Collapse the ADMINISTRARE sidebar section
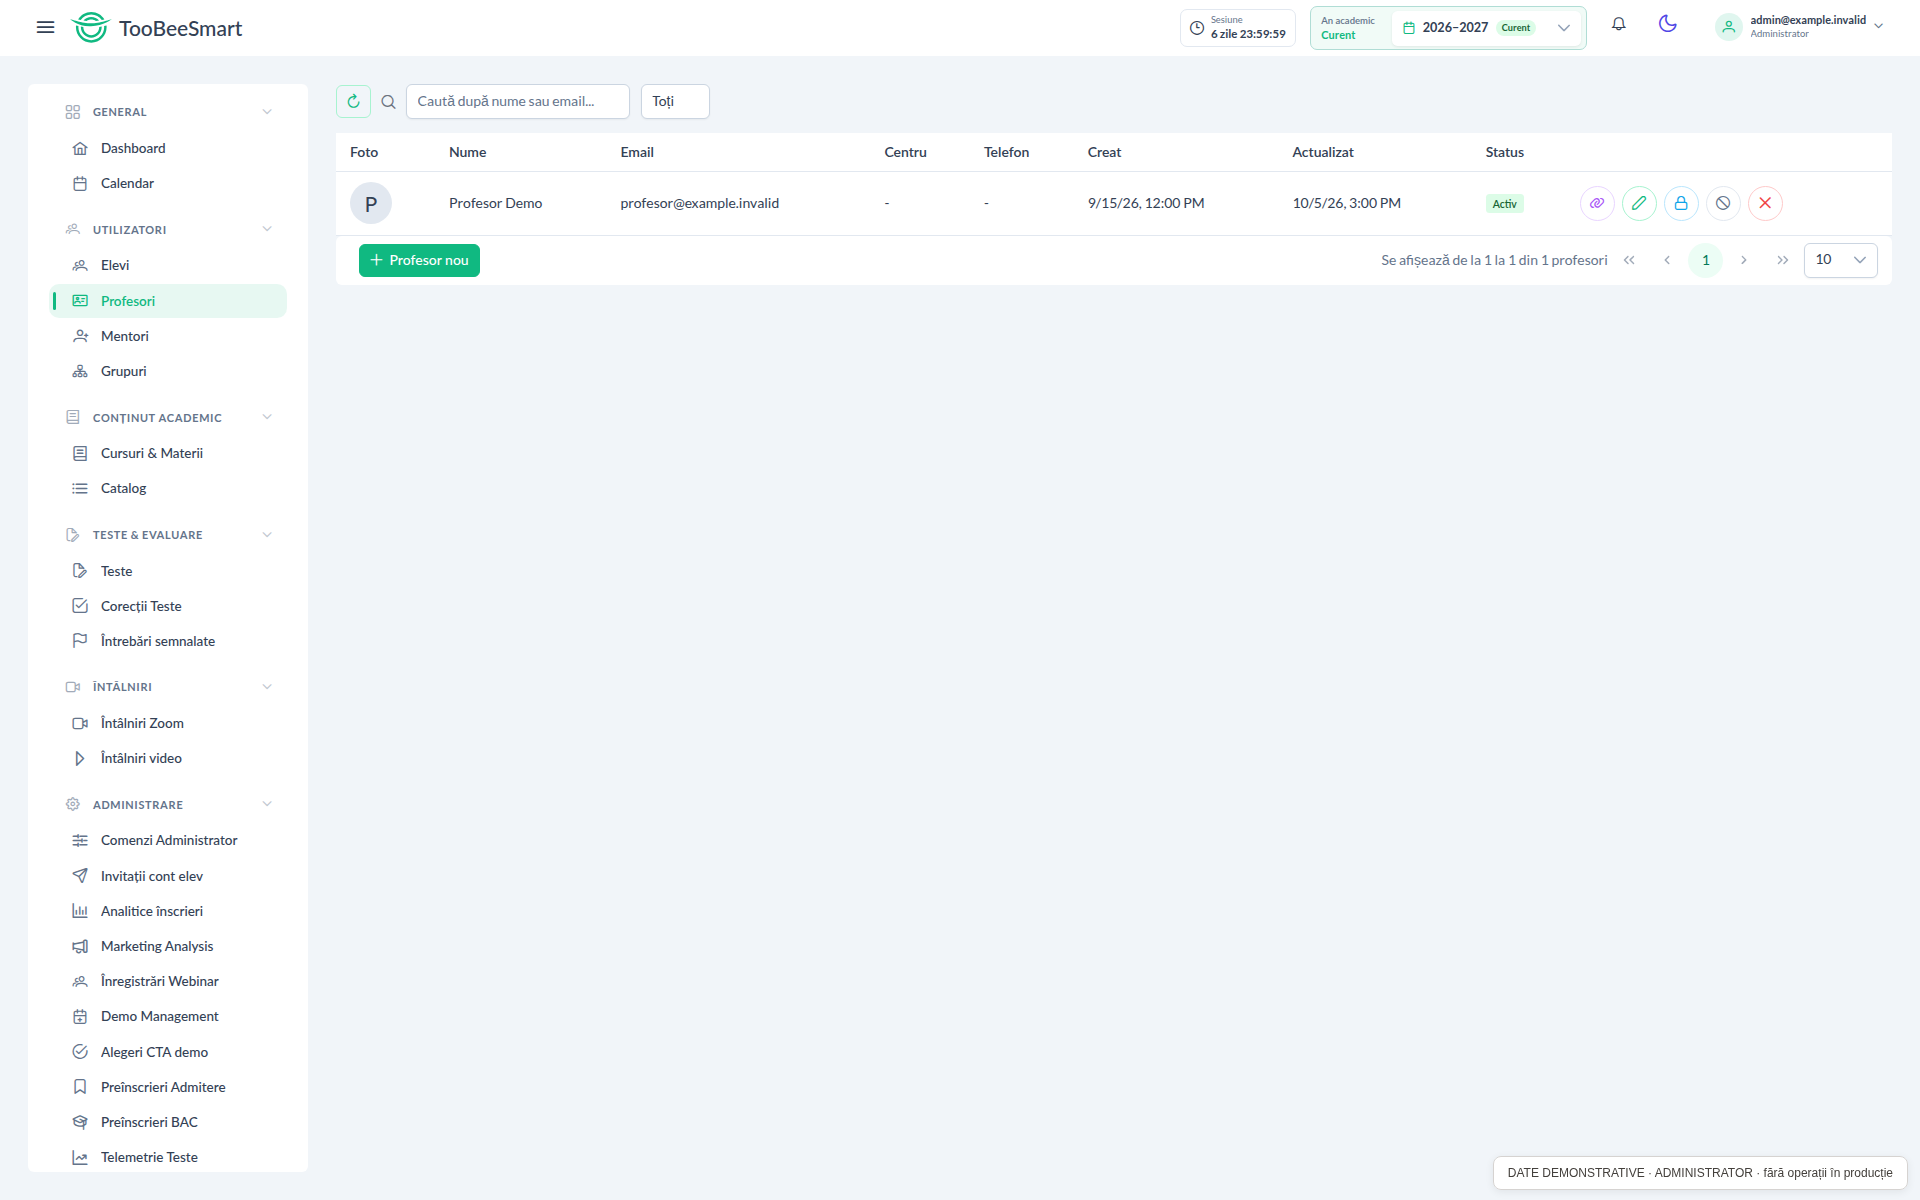This screenshot has height=1200, width=1920. coord(168,805)
